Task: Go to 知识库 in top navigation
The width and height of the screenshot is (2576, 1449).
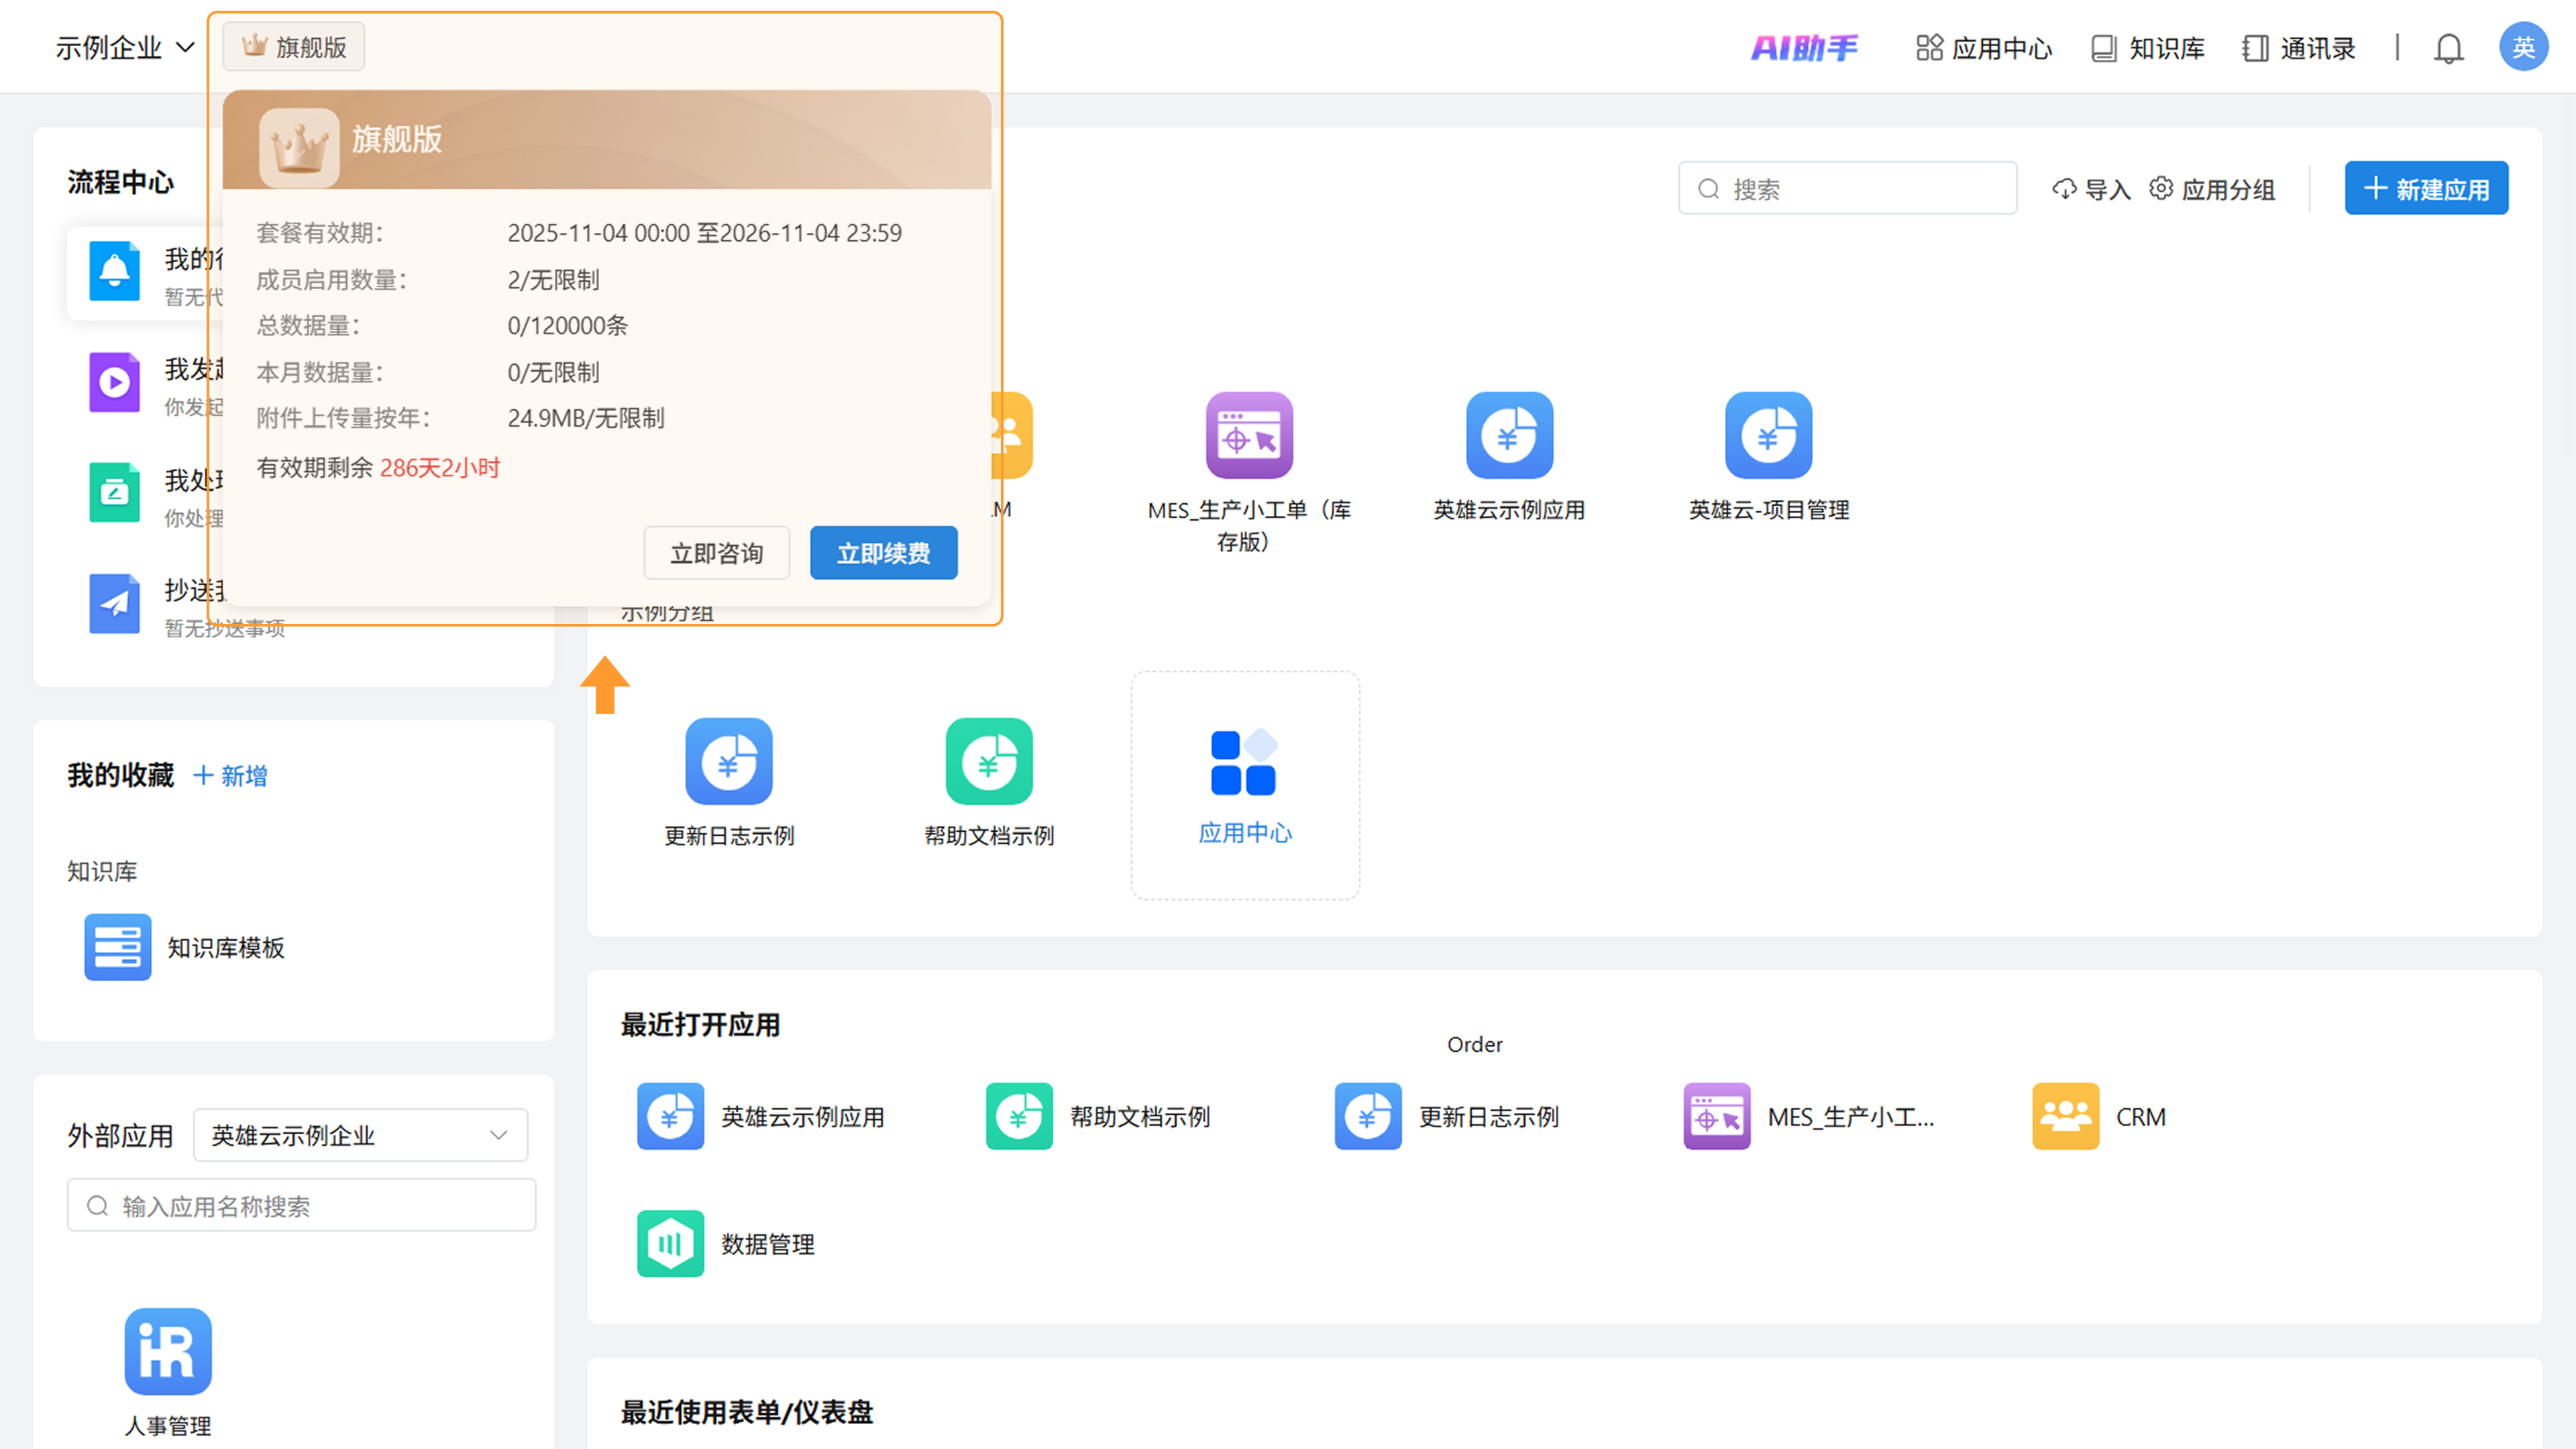Action: 2148,48
